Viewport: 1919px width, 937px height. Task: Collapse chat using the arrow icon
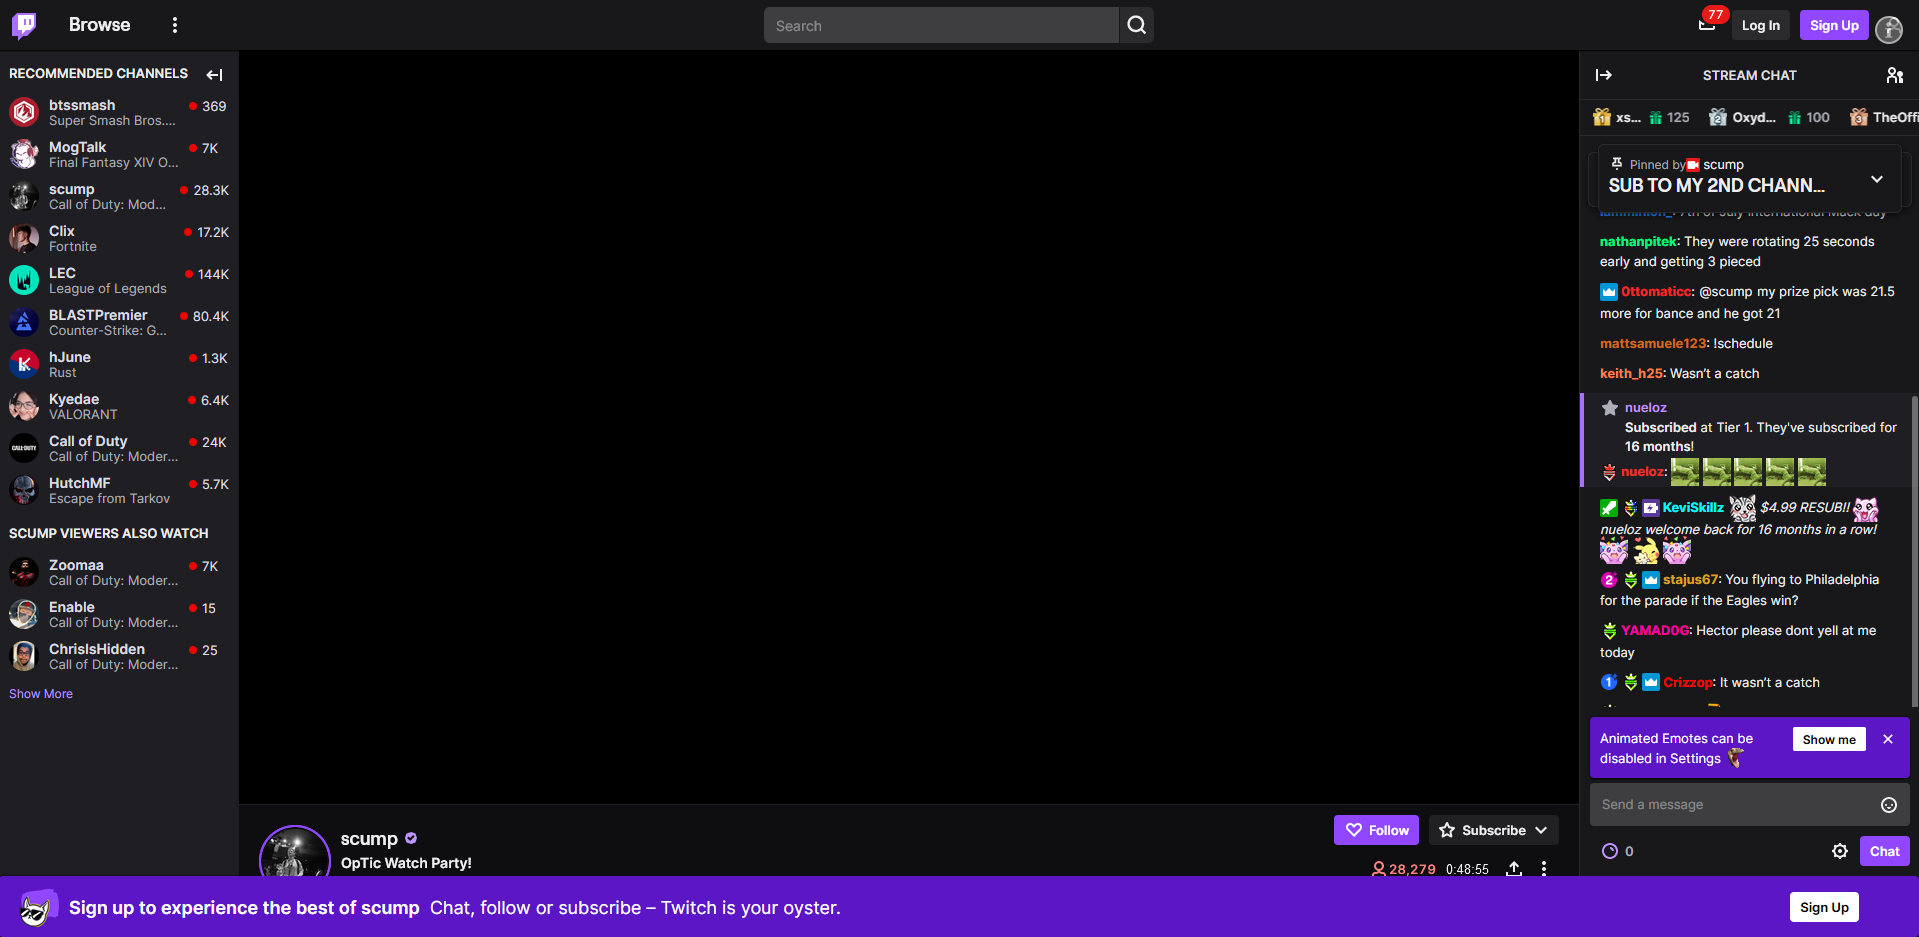(1604, 75)
